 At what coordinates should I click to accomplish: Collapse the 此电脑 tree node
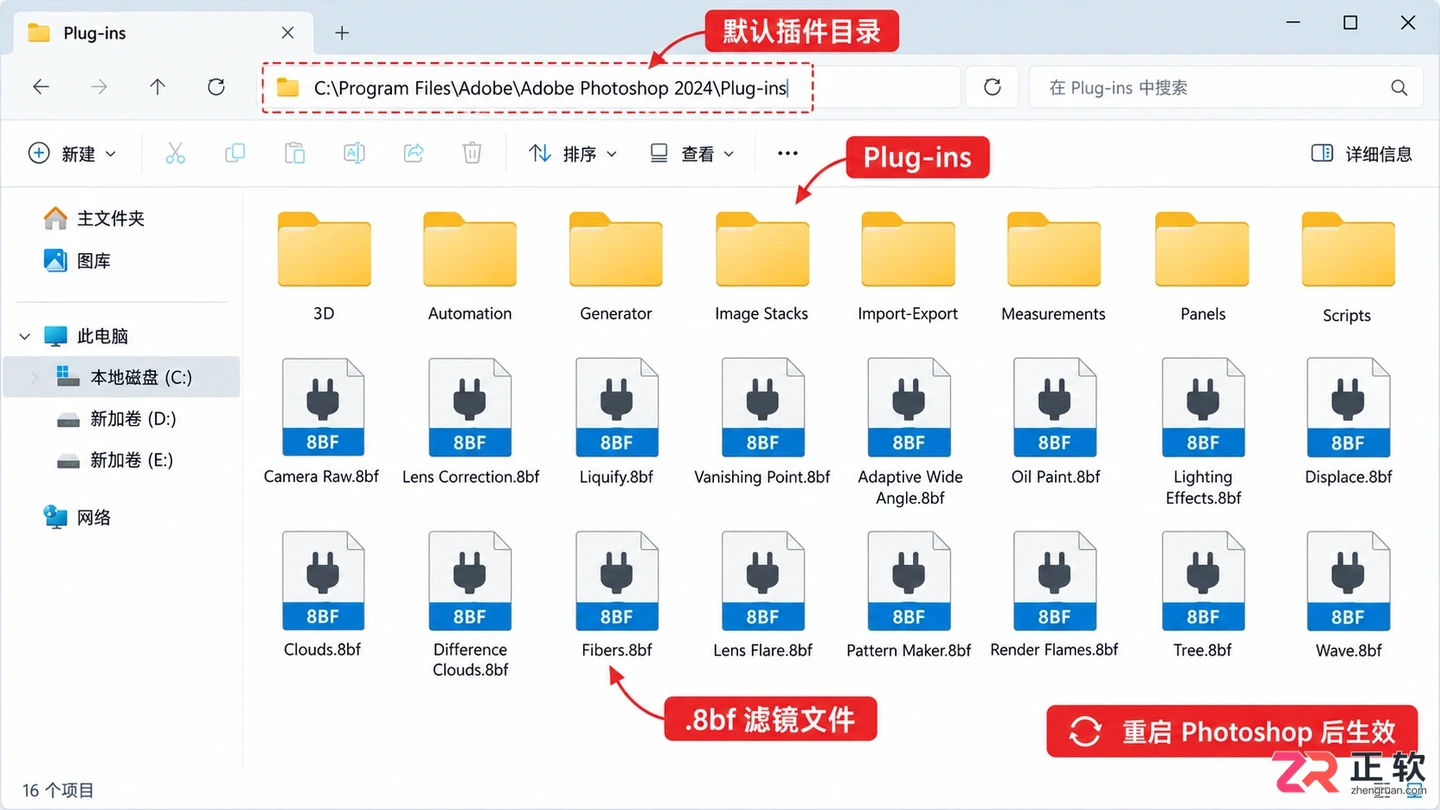[x=27, y=336]
